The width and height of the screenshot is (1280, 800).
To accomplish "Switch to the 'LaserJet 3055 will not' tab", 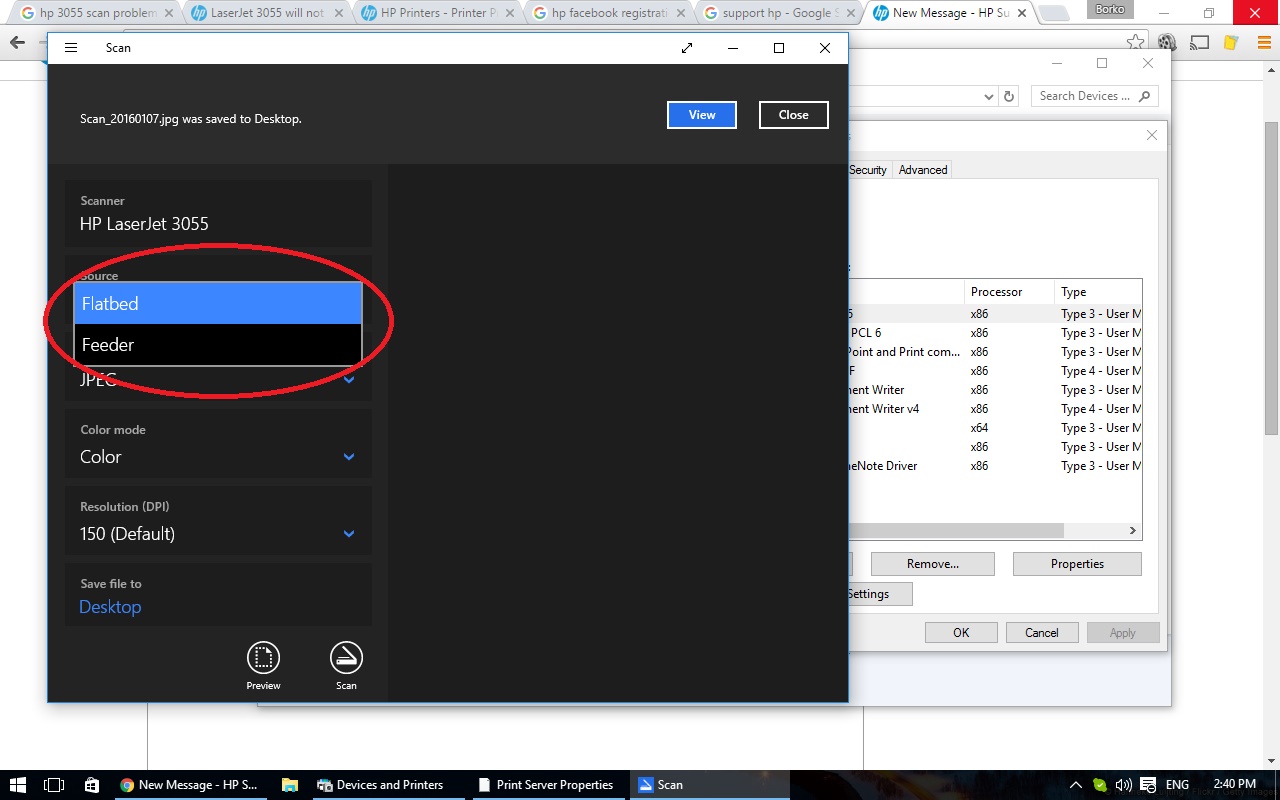I will 268,14.
